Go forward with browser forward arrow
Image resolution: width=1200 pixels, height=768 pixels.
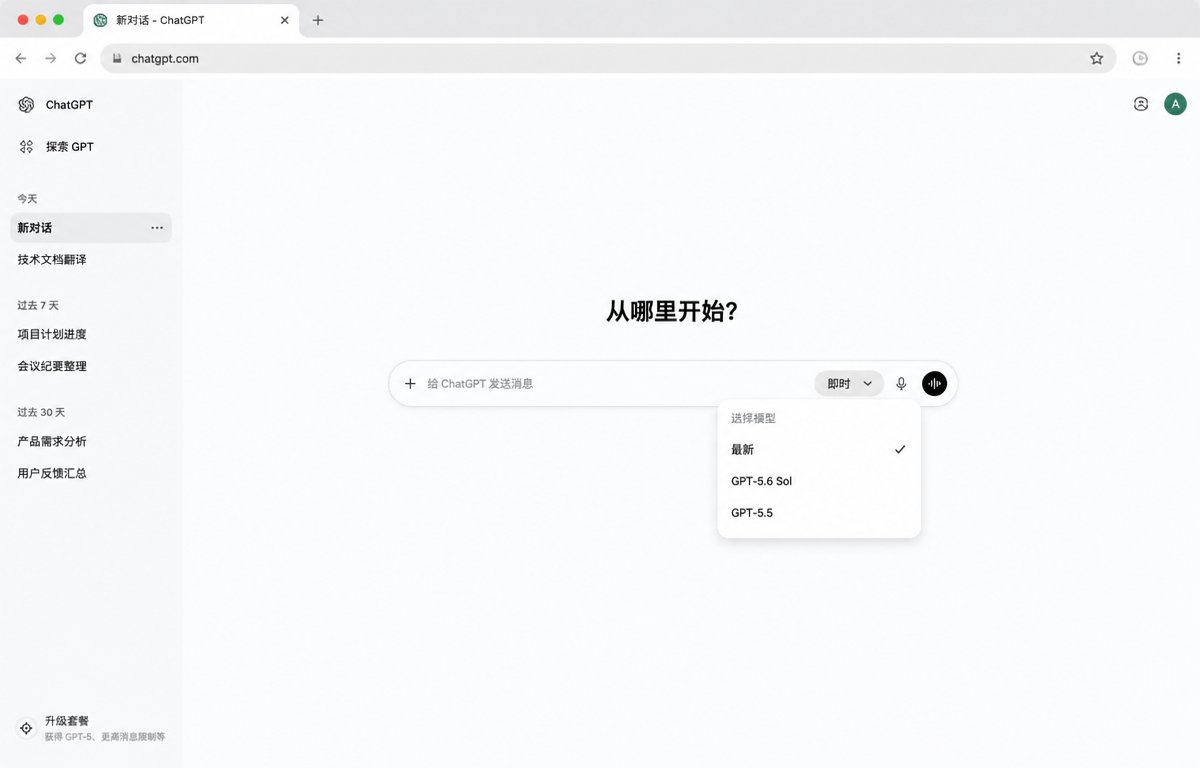coord(51,59)
